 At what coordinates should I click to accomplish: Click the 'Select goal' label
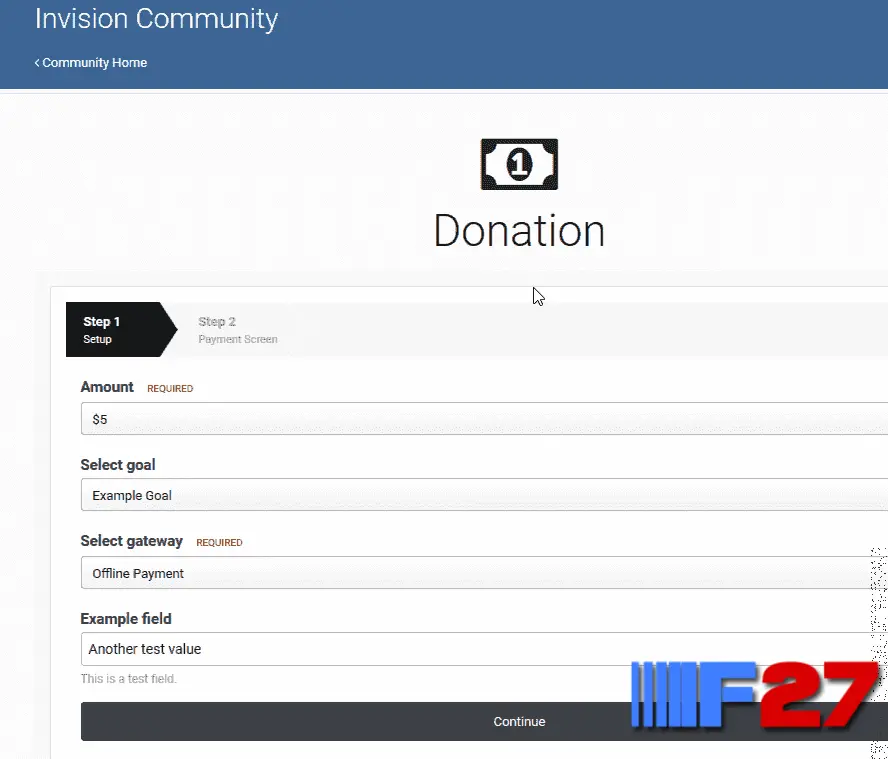pyautogui.click(x=118, y=465)
